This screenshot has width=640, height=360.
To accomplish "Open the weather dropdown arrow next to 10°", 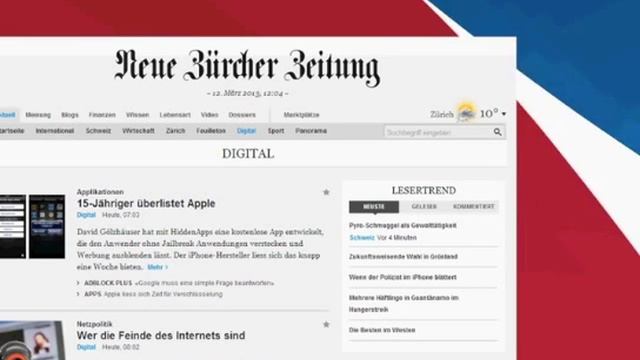I will point(504,114).
